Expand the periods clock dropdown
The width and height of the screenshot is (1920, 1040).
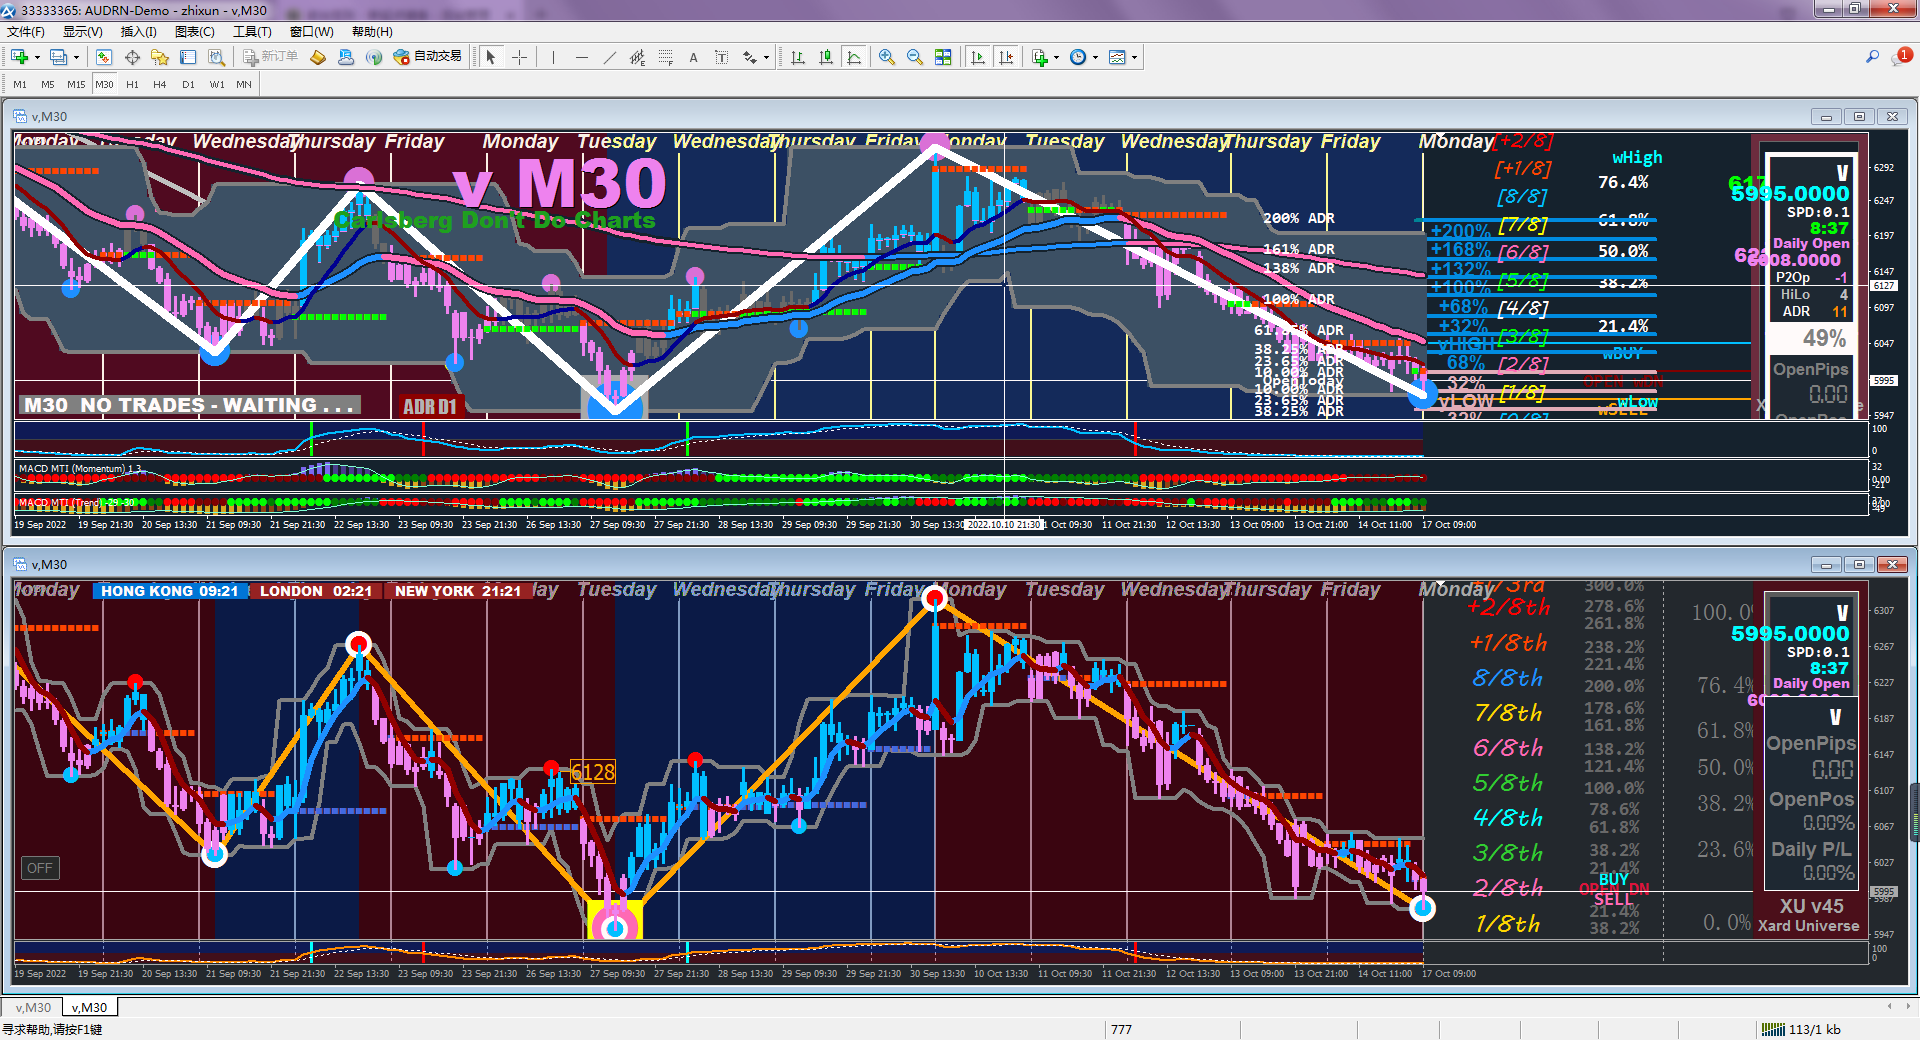coord(1096,57)
